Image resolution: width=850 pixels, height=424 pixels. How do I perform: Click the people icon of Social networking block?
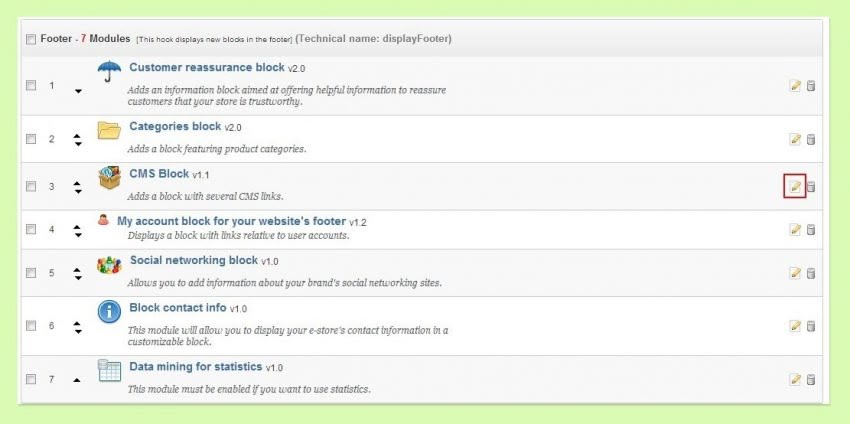tap(109, 265)
